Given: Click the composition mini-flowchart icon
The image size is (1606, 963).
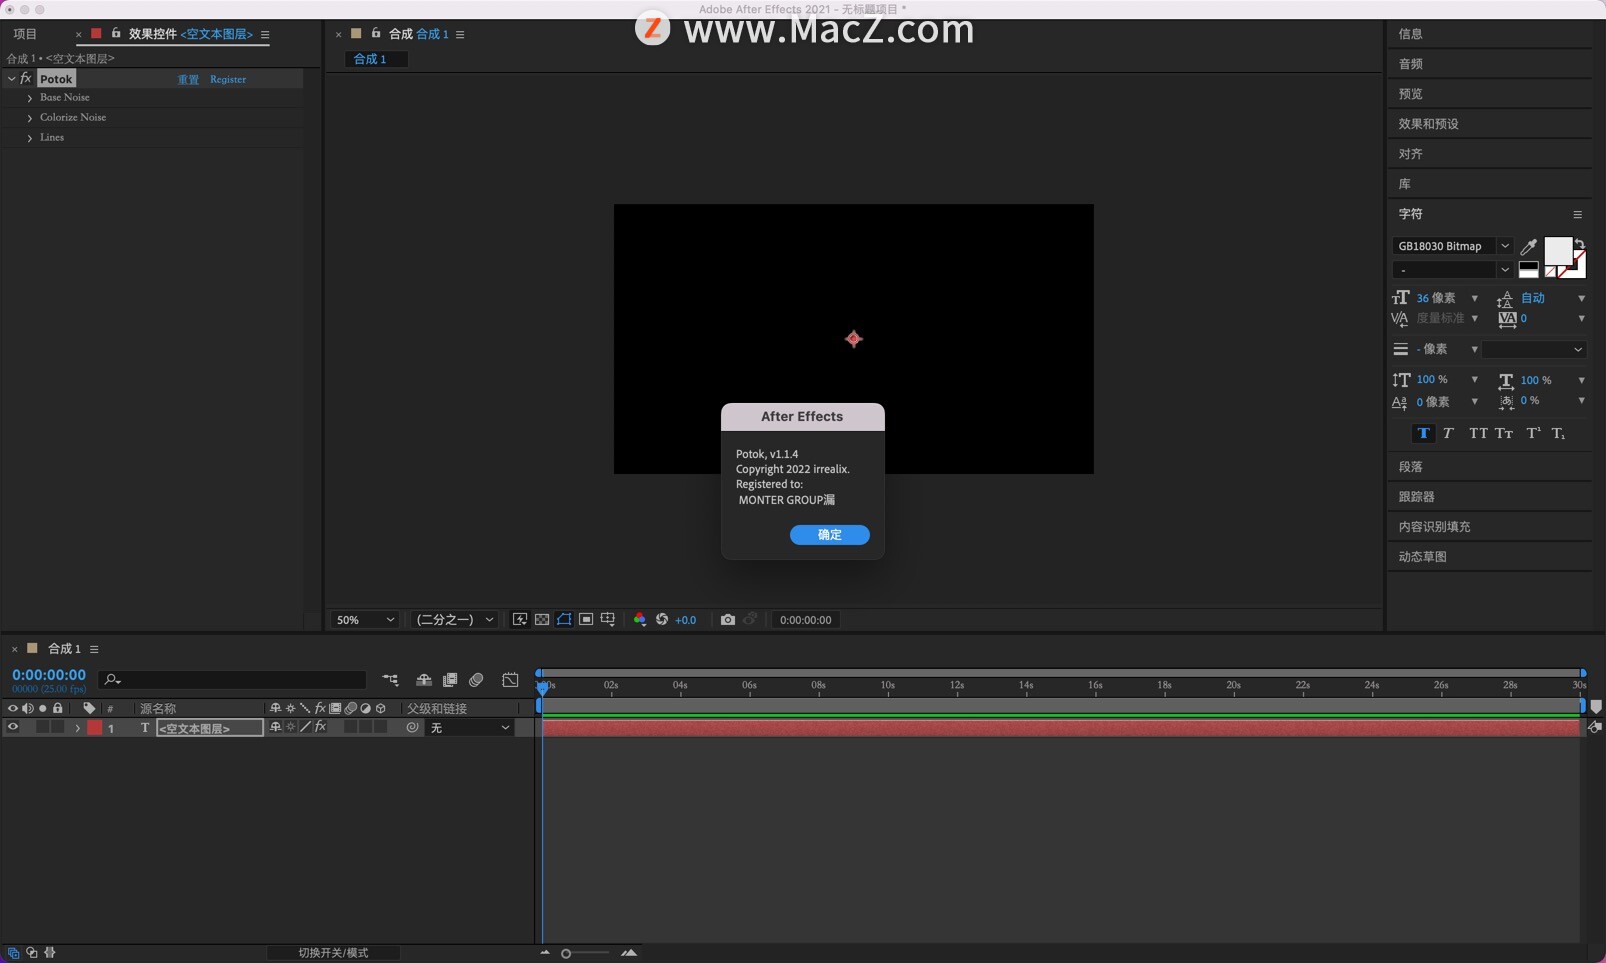Looking at the screenshot, I should (390, 680).
